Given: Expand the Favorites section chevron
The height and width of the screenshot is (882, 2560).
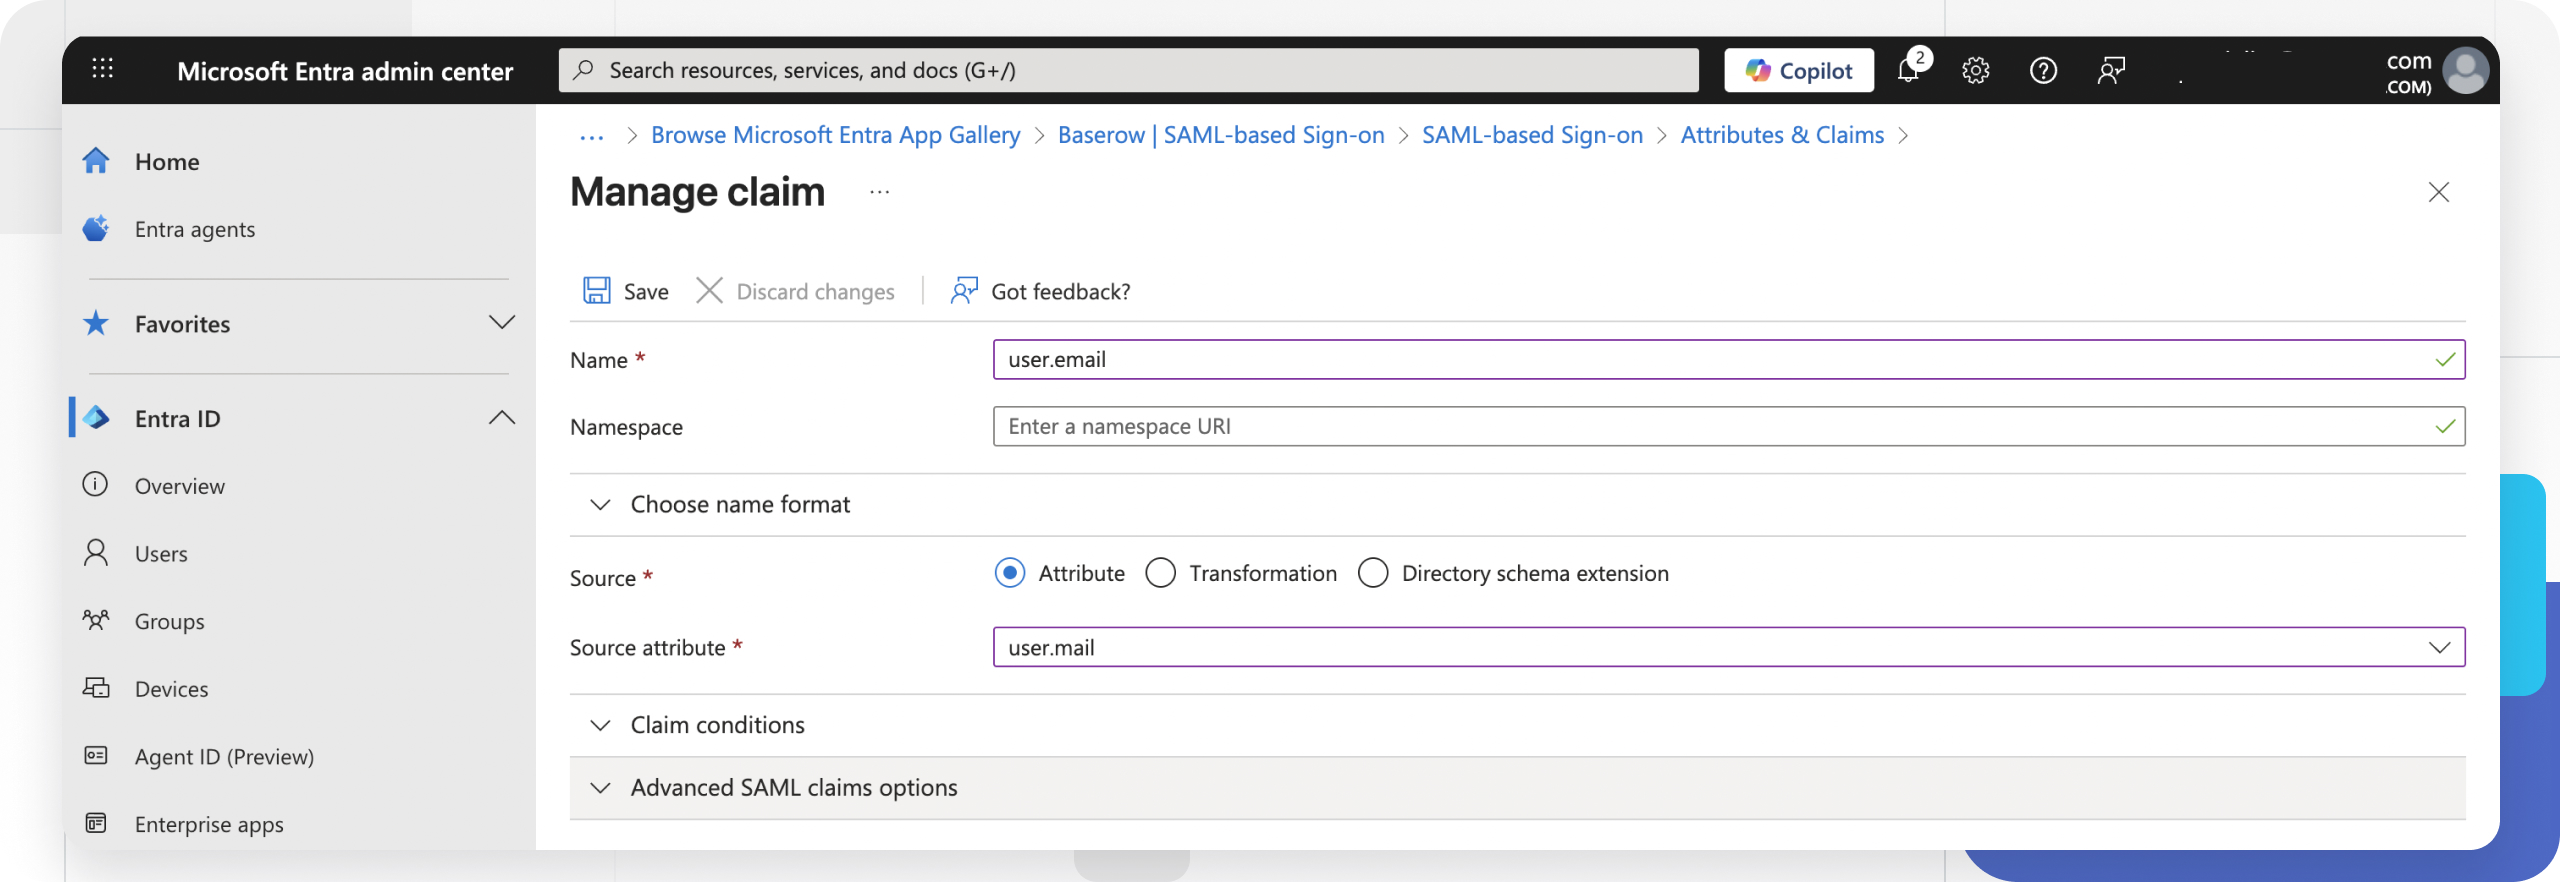Looking at the screenshot, I should pos(502,322).
